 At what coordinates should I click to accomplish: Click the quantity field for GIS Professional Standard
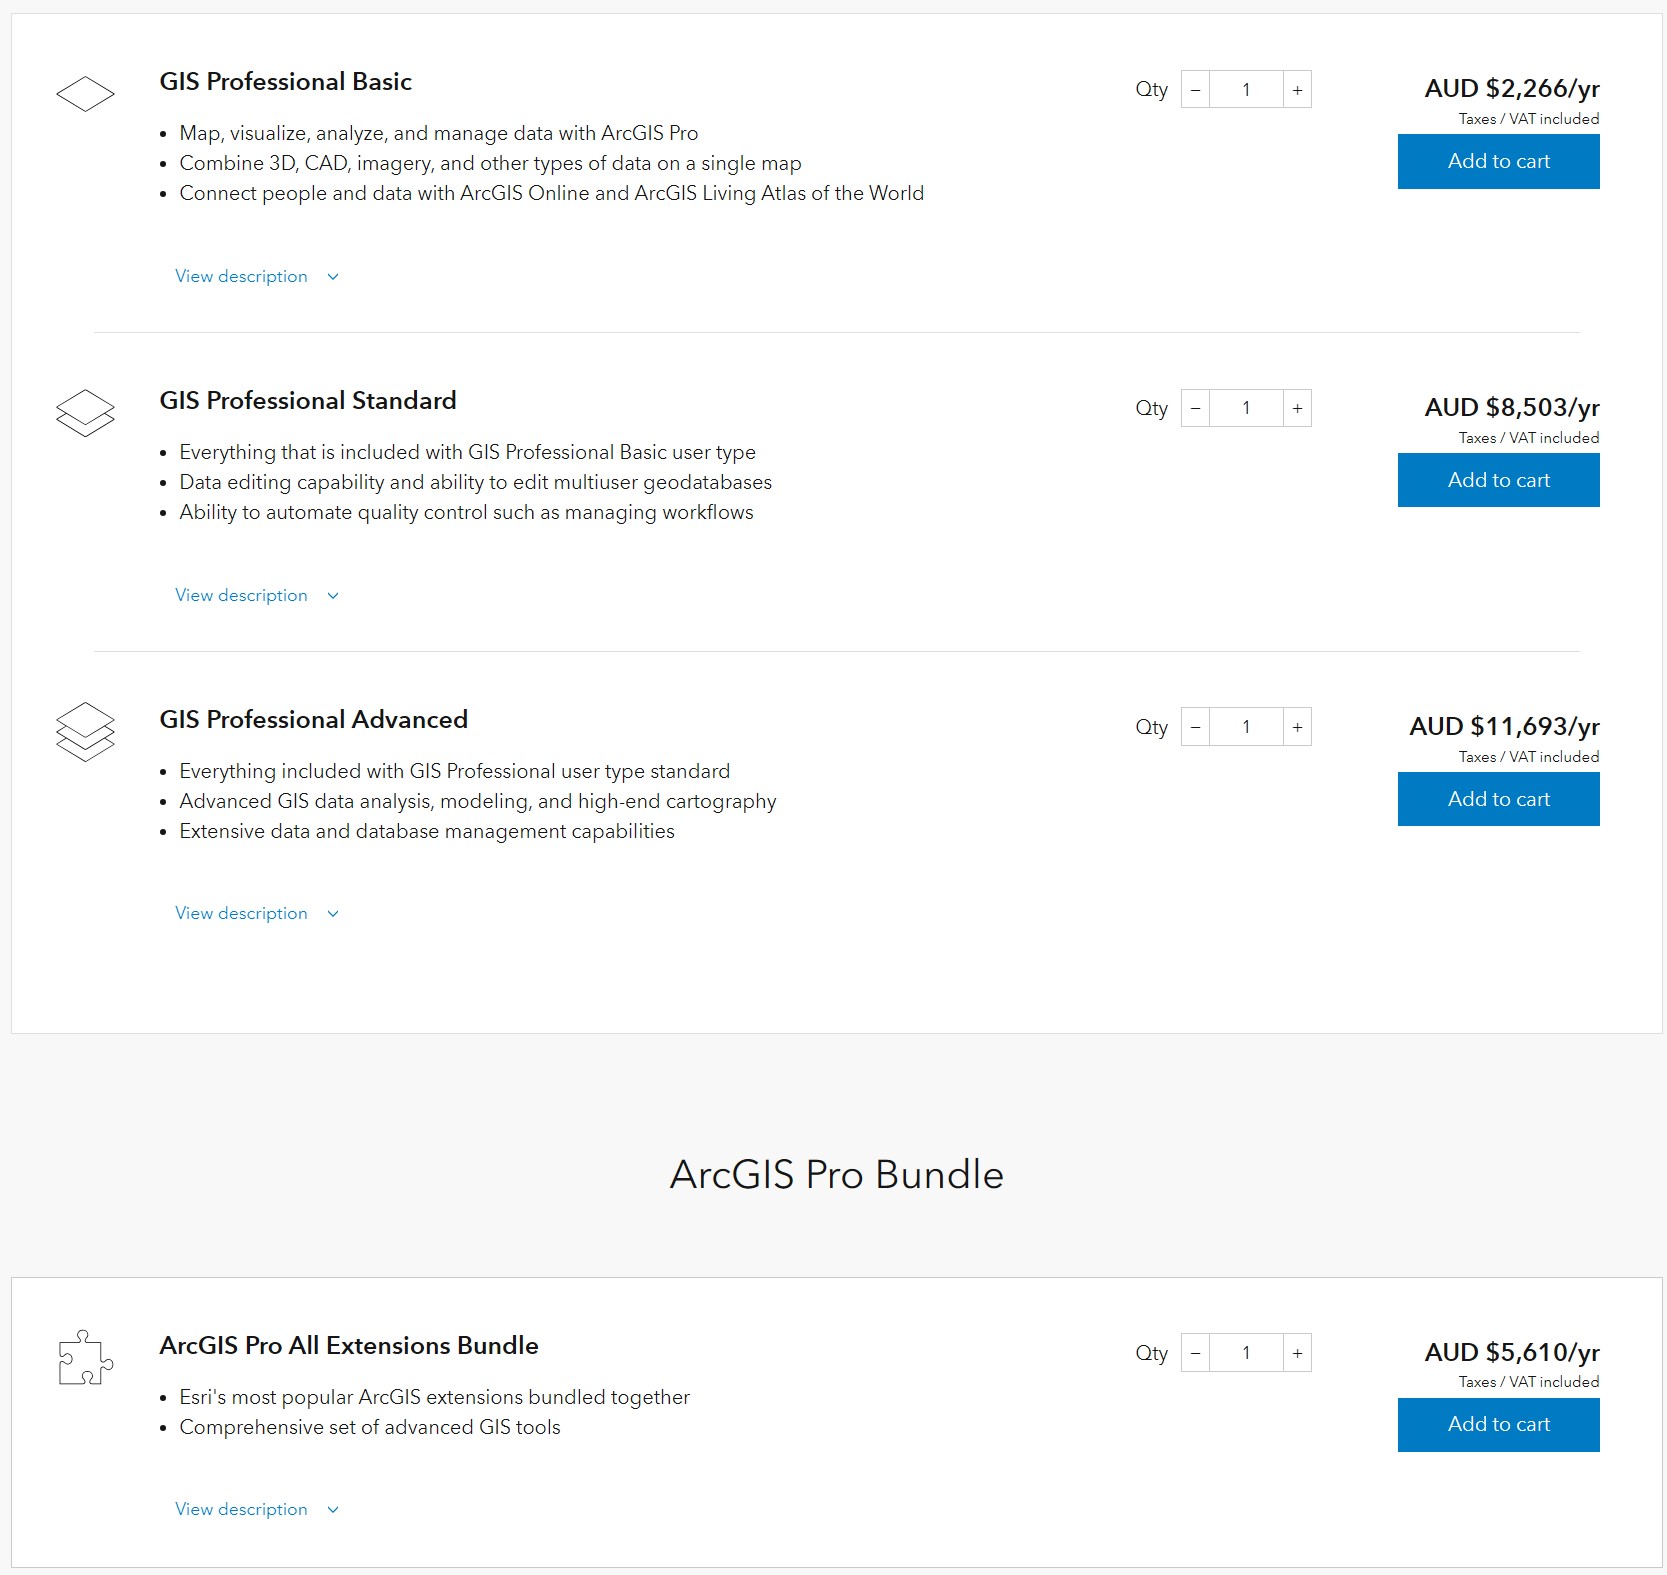point(1246,408)
